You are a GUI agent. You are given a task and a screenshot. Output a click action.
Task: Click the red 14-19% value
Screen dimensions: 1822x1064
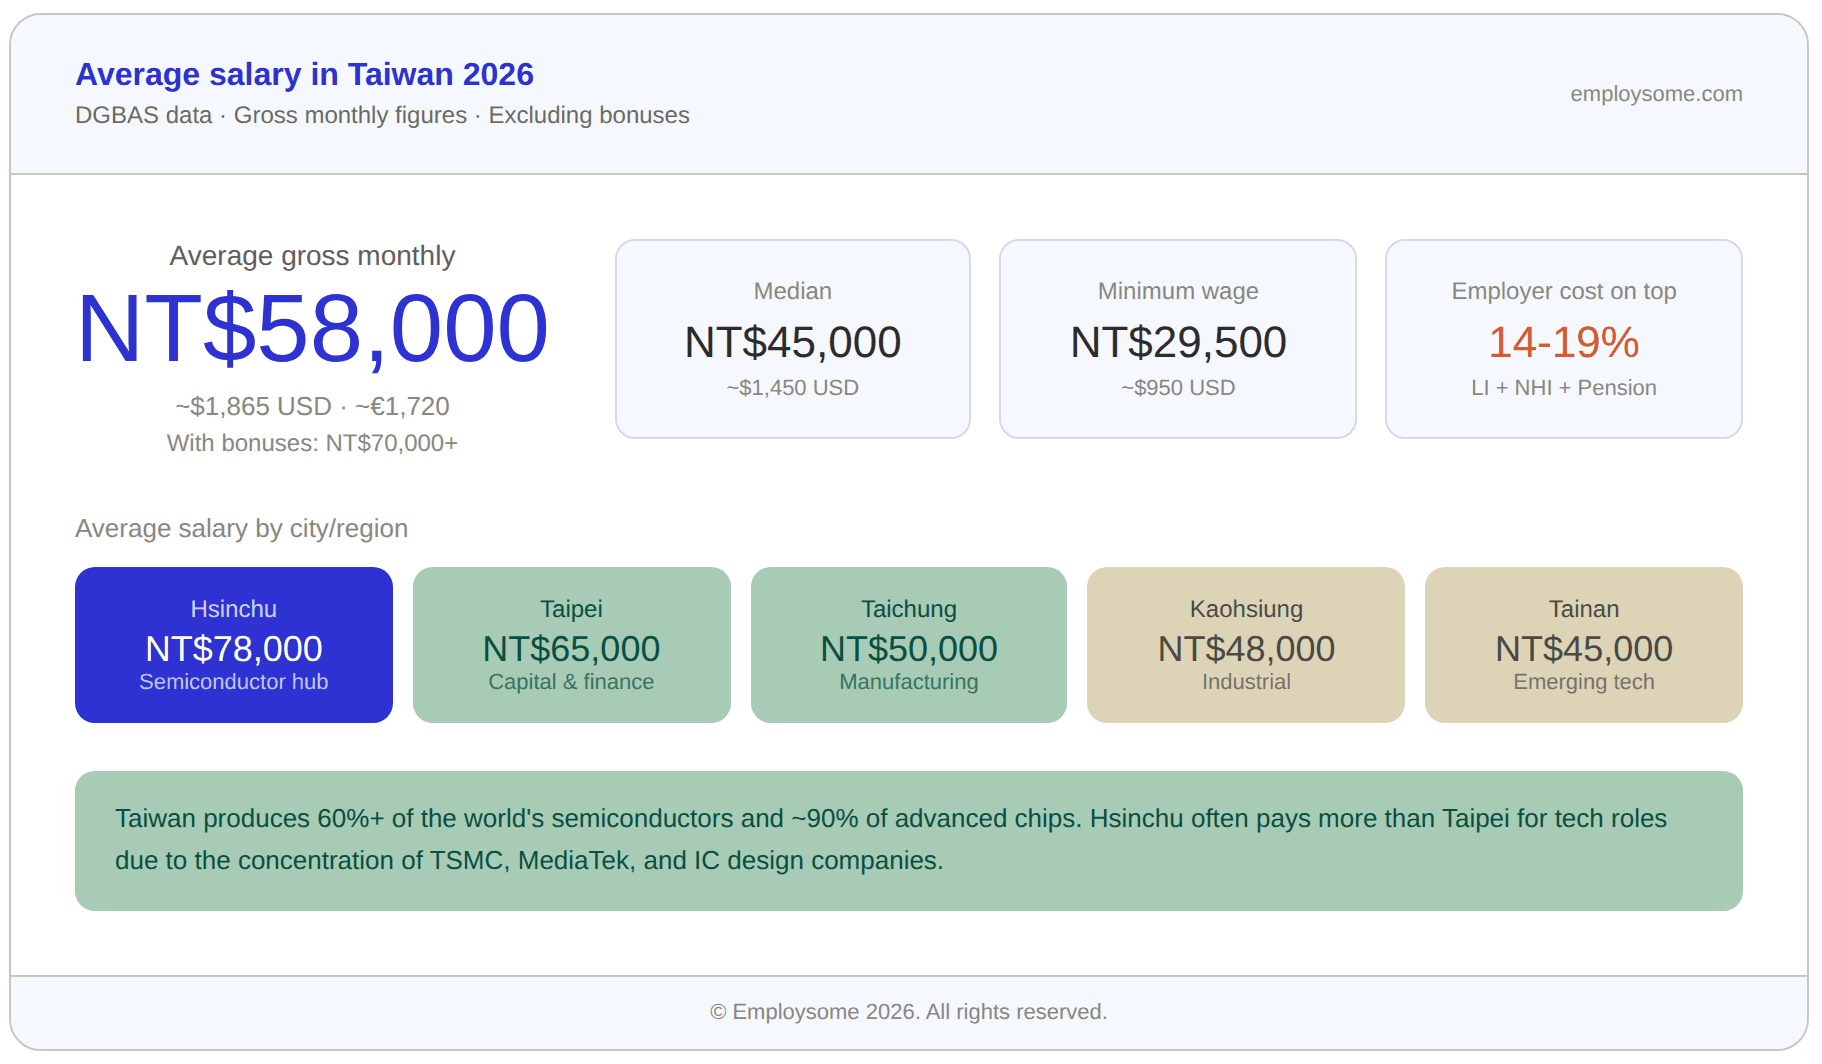pyautogui.click(x=1563, y=343)
